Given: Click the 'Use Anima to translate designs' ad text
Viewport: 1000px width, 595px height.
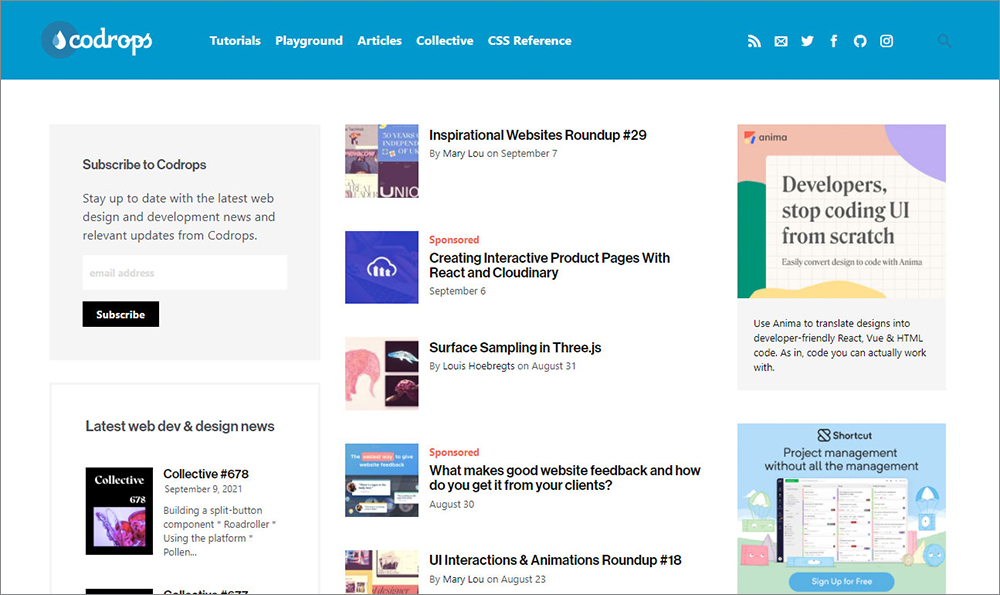Looking at the screenshot, I should [x=839, y=345].
